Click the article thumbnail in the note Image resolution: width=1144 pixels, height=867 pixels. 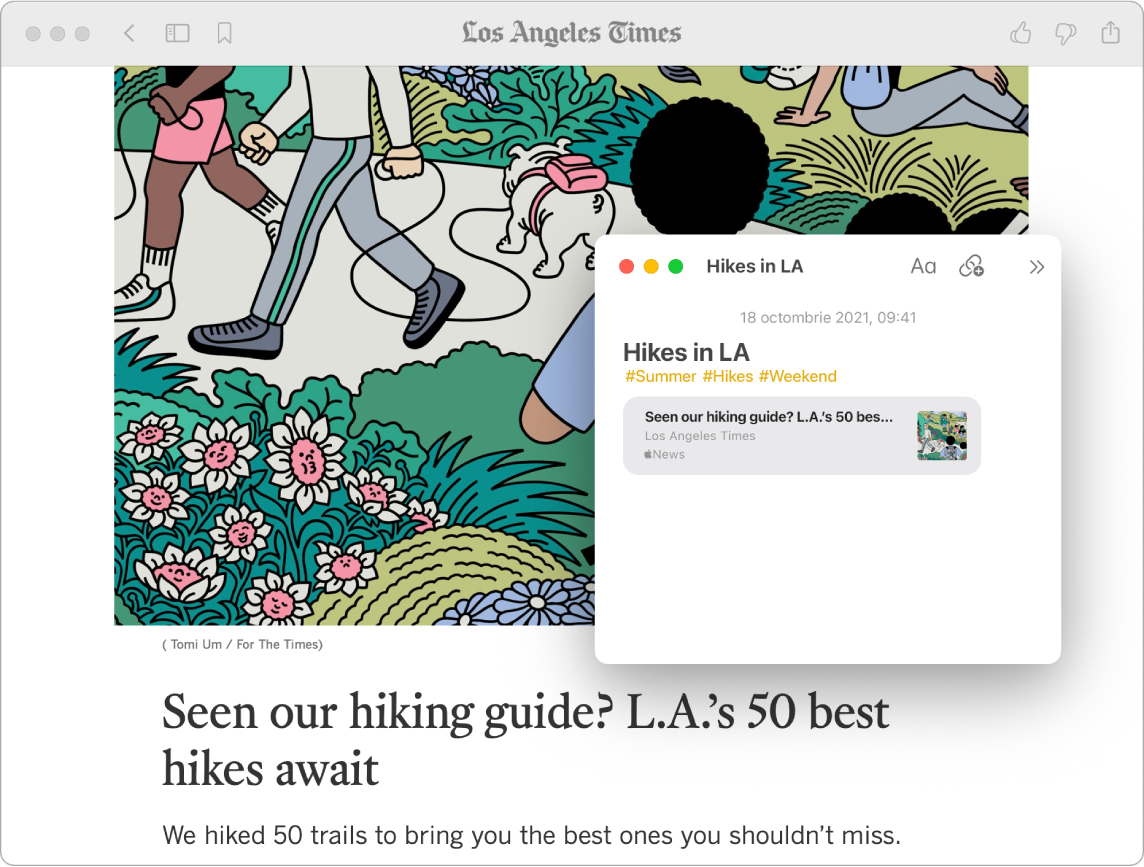coord(940,434)
